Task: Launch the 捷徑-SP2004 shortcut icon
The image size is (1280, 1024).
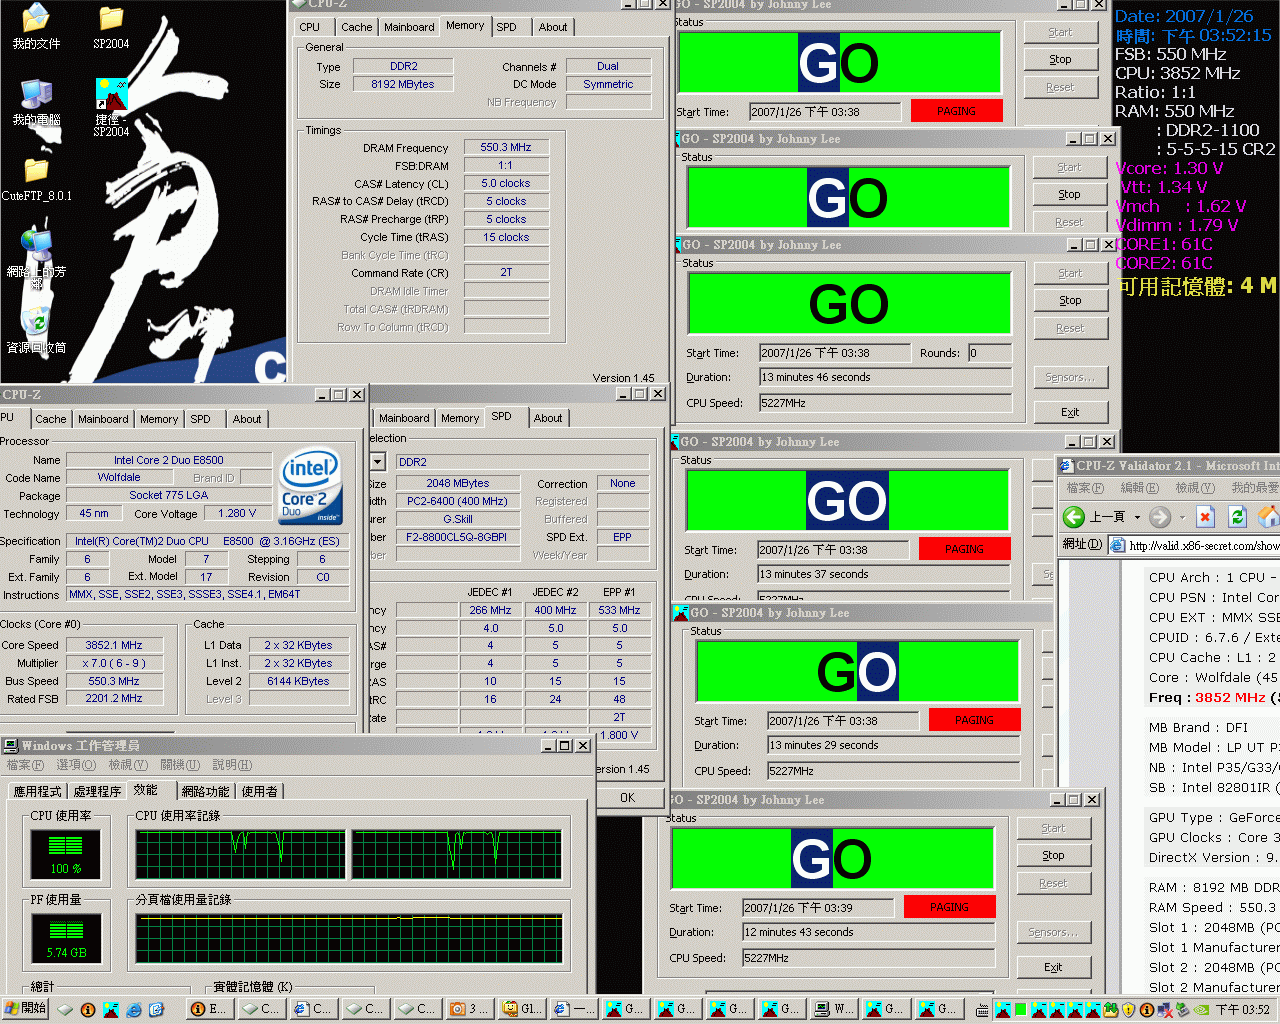Action: tap(111, 107)
